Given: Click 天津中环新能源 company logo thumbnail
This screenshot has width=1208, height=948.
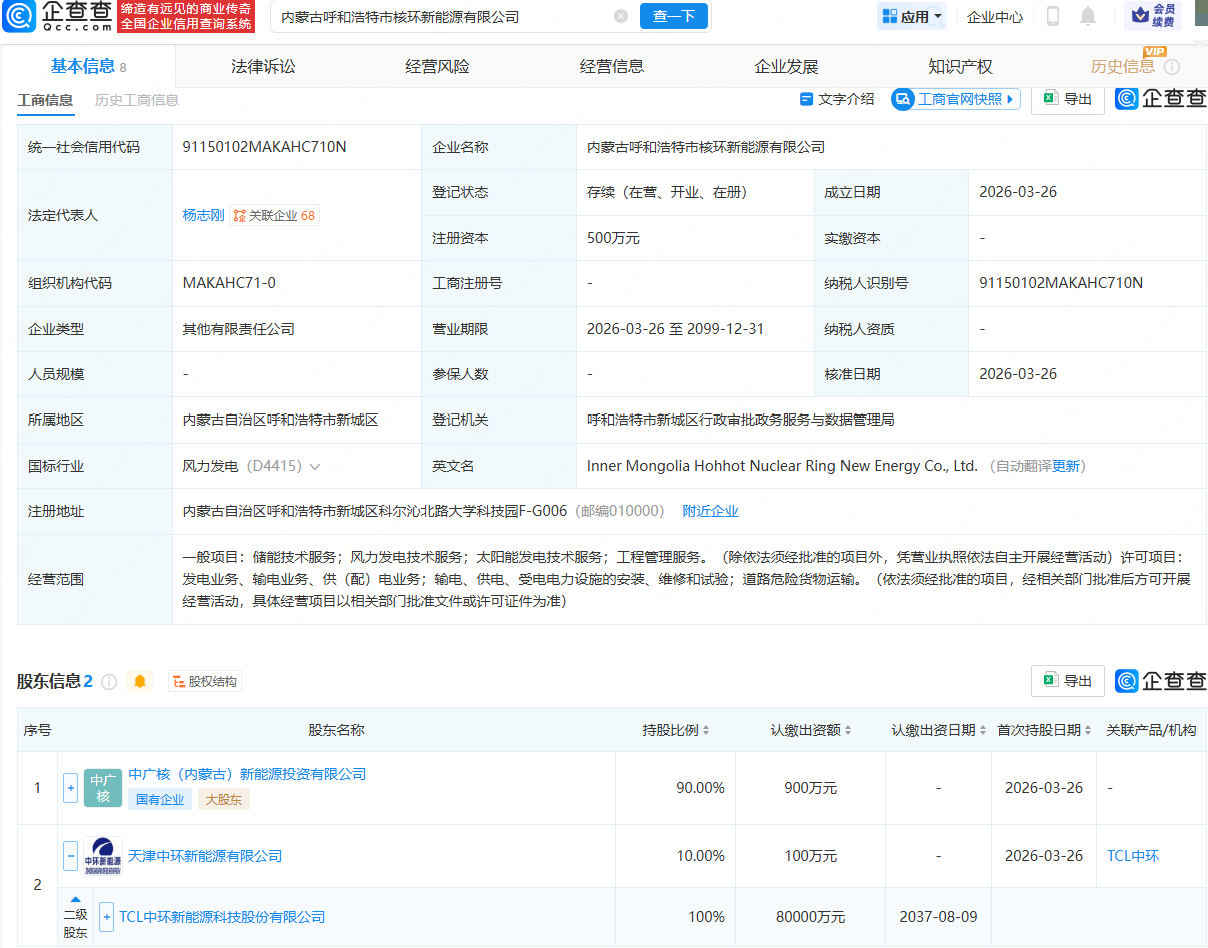Looking at the screenshot, I should 103,856.
